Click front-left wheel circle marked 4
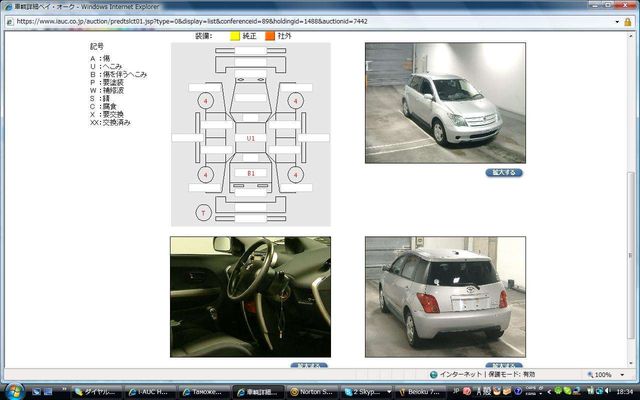640x400 pixels. tap(206, 101)
